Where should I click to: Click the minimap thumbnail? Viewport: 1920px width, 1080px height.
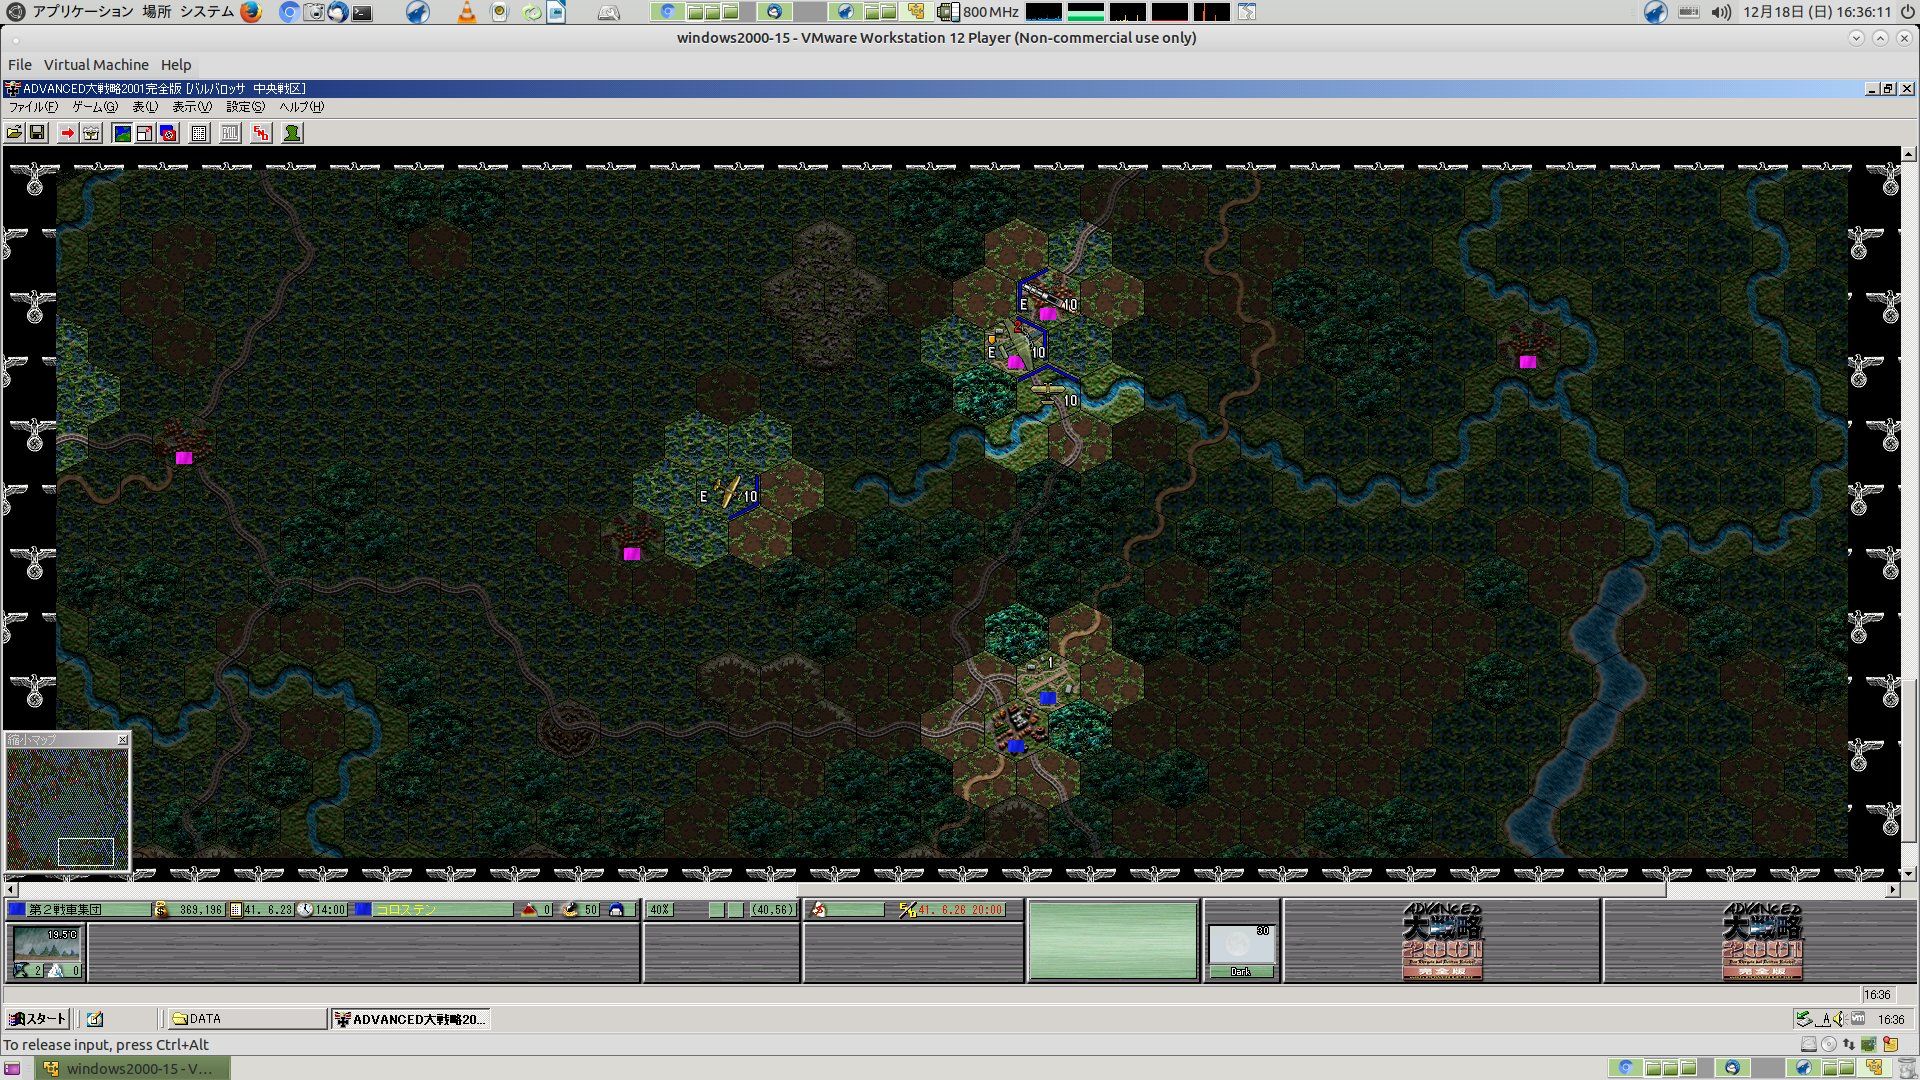click(68, 808)
